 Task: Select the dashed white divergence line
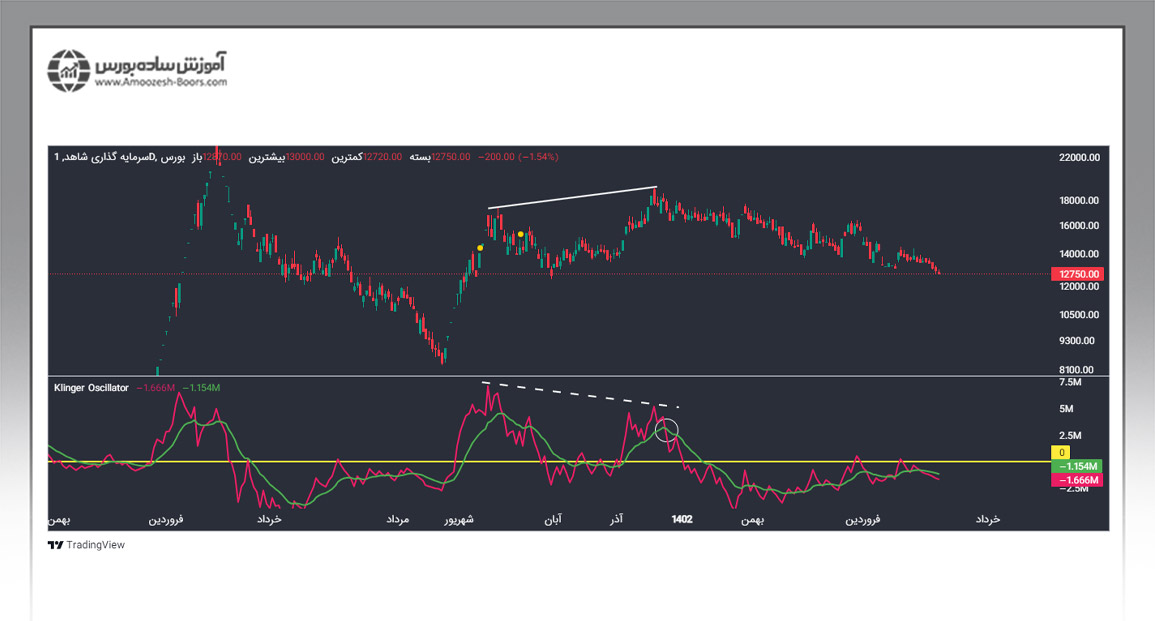click(580, 395)
